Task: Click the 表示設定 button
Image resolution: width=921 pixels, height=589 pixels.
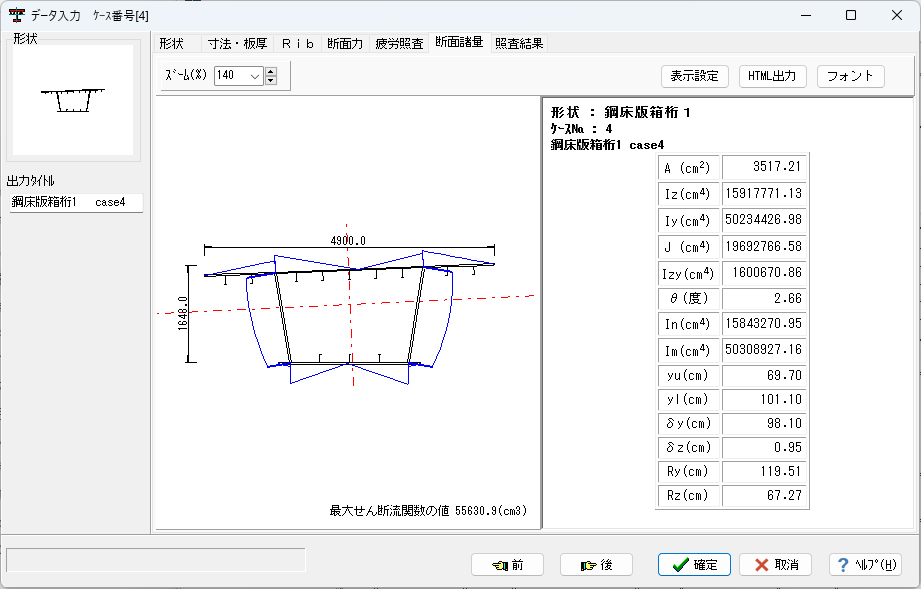Action: tap(694, 76)
